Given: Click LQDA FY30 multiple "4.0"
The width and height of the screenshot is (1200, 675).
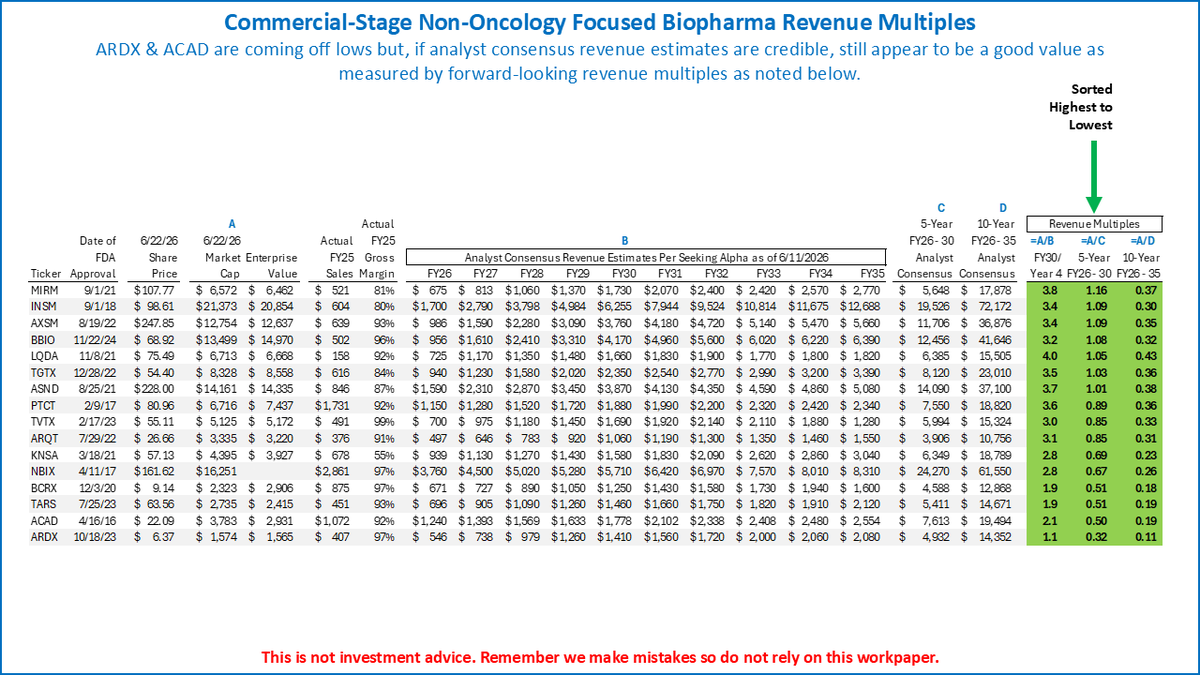Looking at the screenshot, I should point(1047,355).
